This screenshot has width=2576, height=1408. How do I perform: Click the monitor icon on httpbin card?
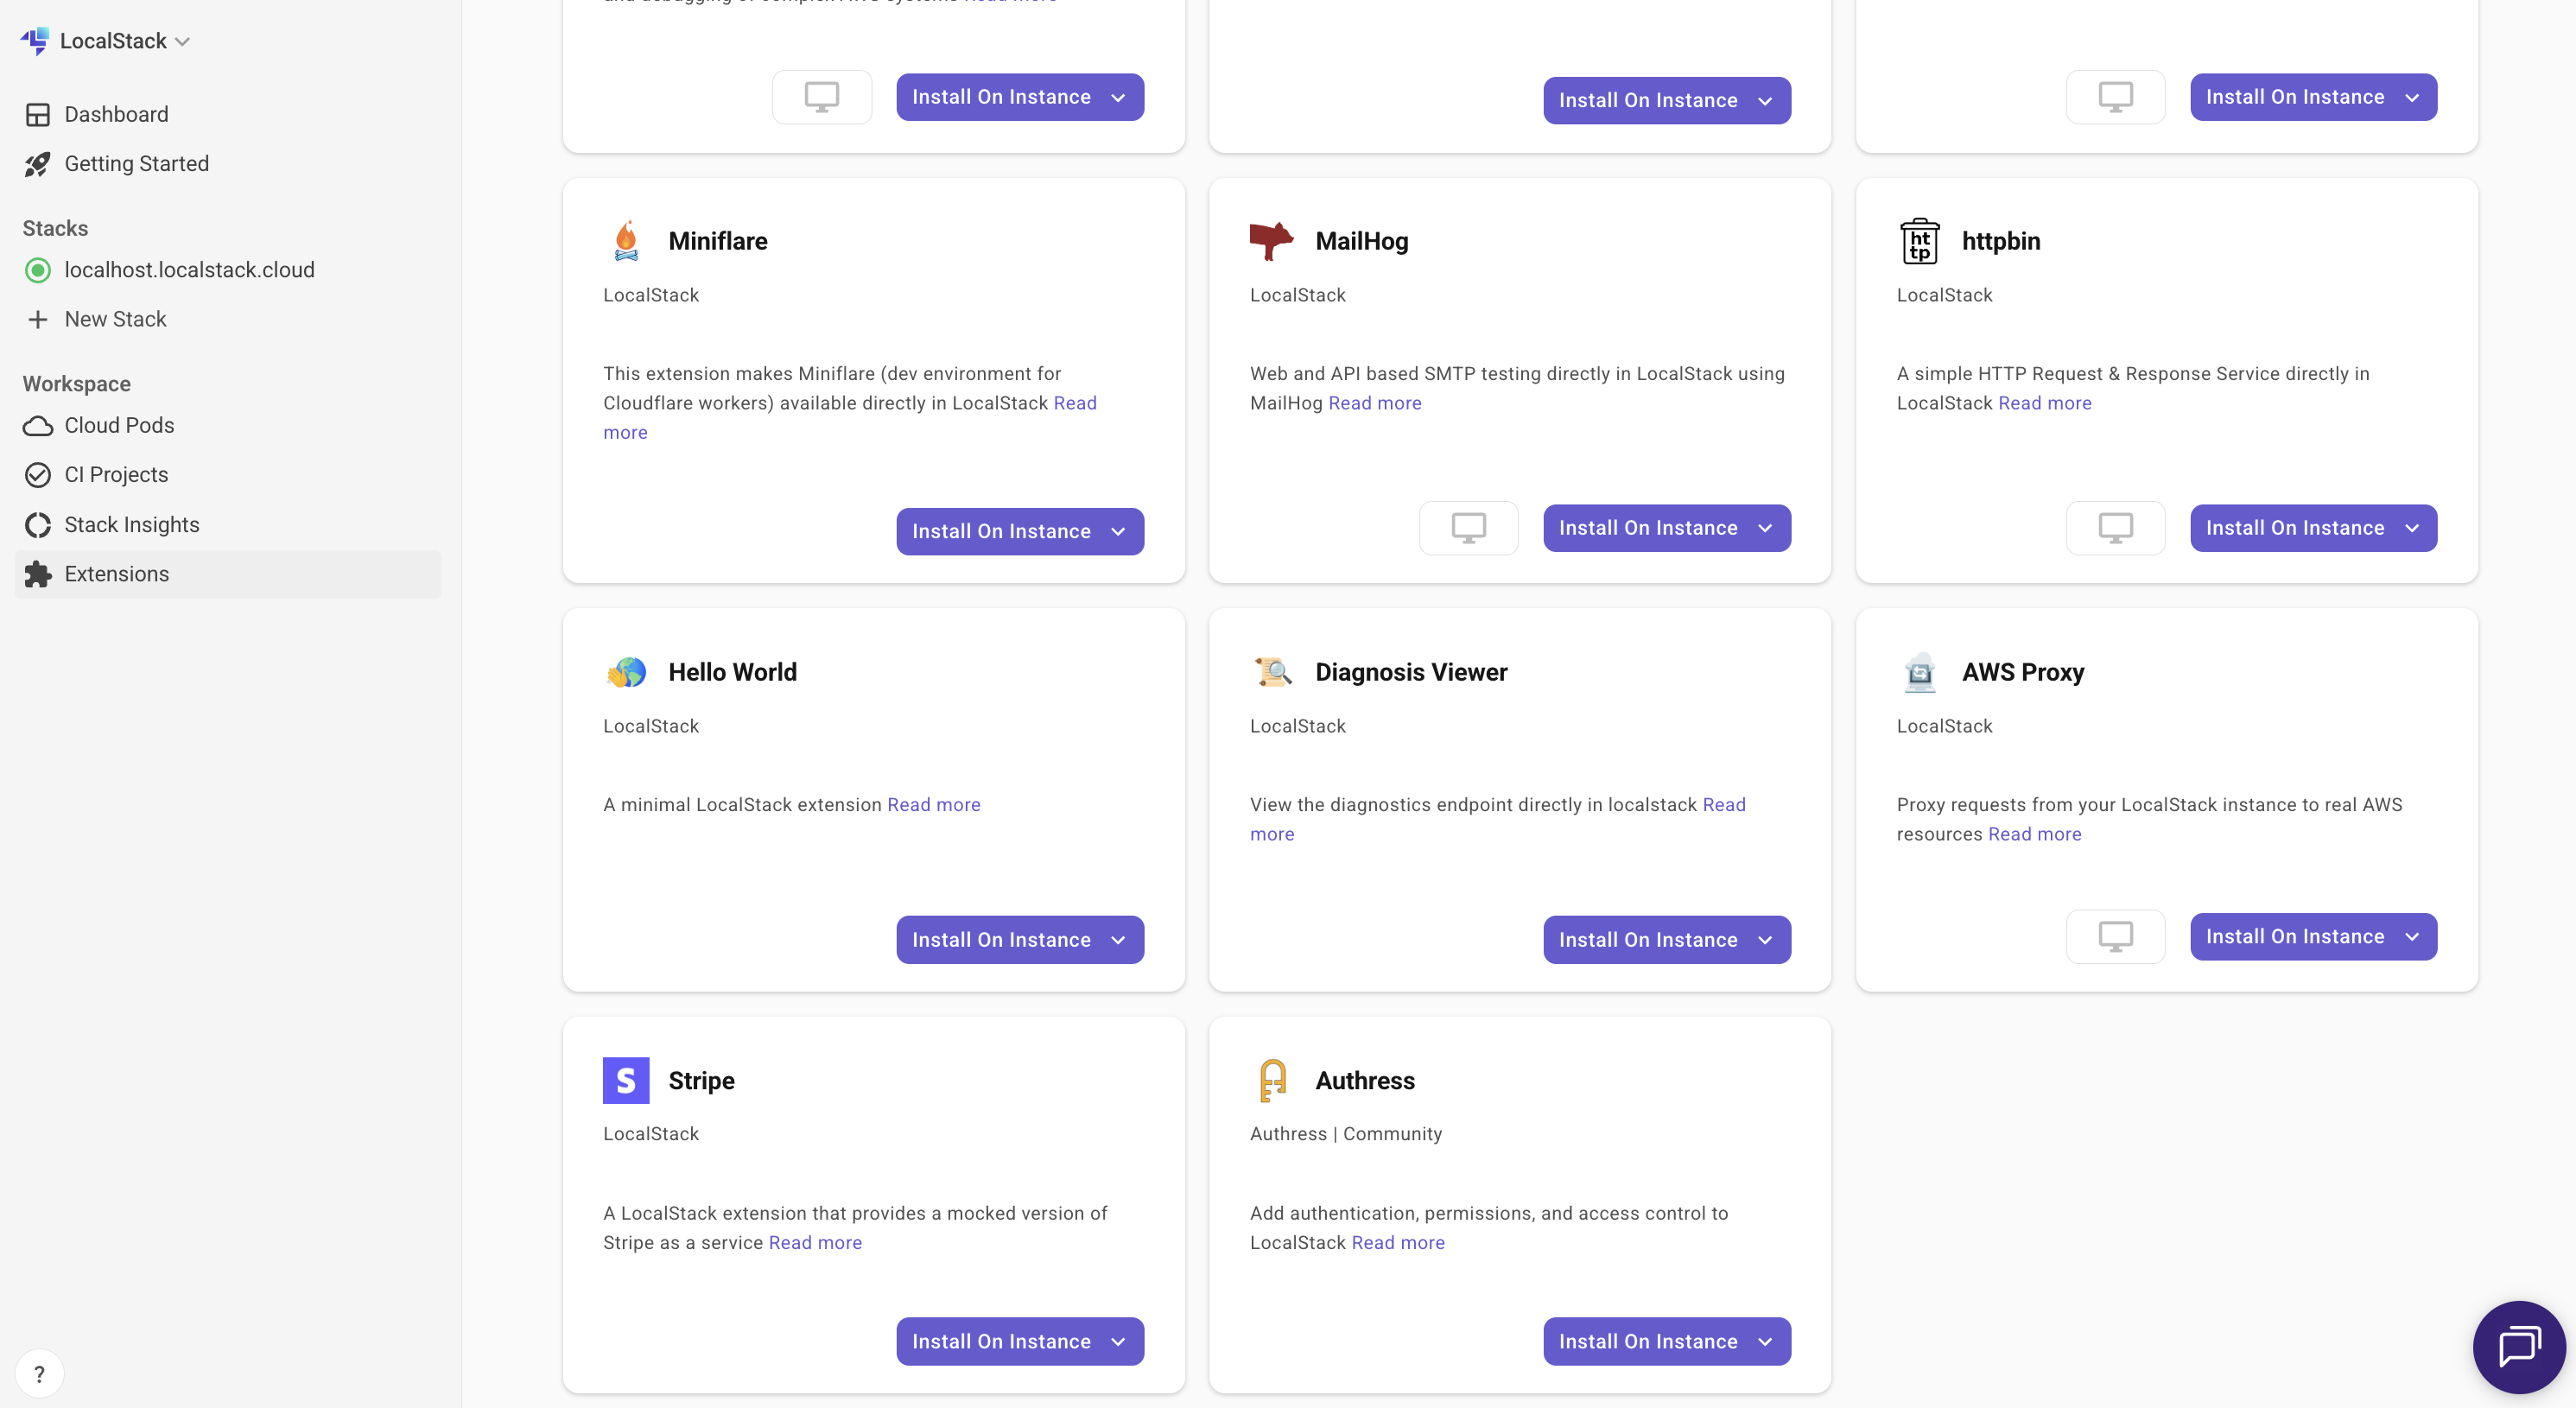pos(2115,527)
